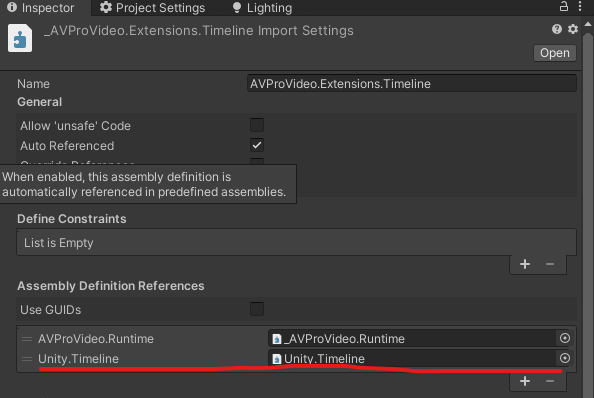Viewport: 594px width, 398px height.
Task: Click the Use GUIDs label
Action: (50, 310)
